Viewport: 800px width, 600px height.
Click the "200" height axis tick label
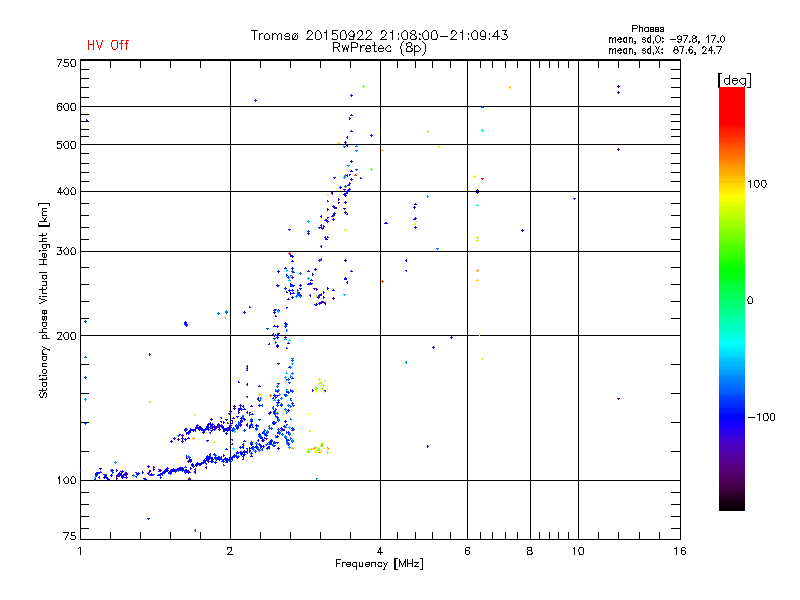(66, 336)
